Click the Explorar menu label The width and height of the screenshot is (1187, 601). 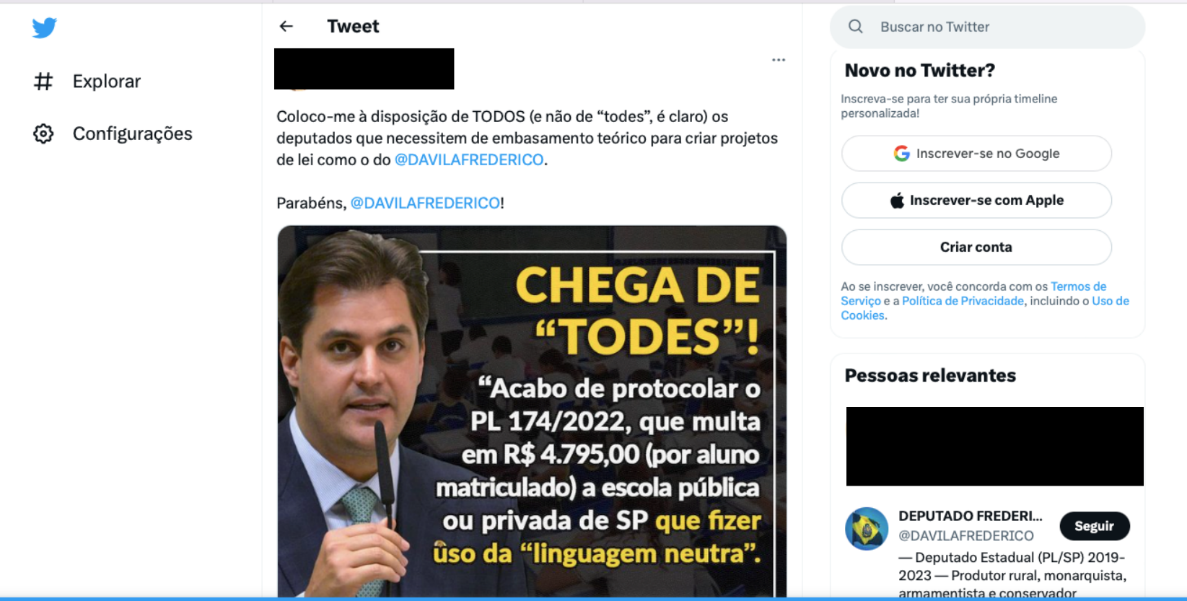107,81
